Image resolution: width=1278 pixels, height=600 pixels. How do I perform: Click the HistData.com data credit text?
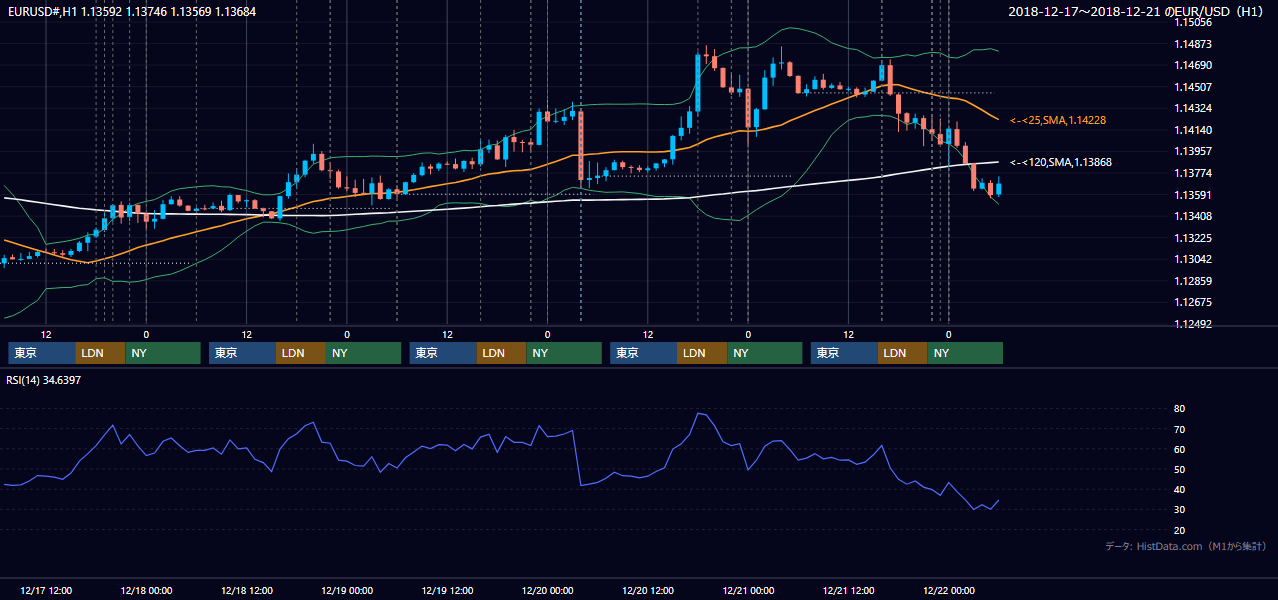pos(1186,546)
